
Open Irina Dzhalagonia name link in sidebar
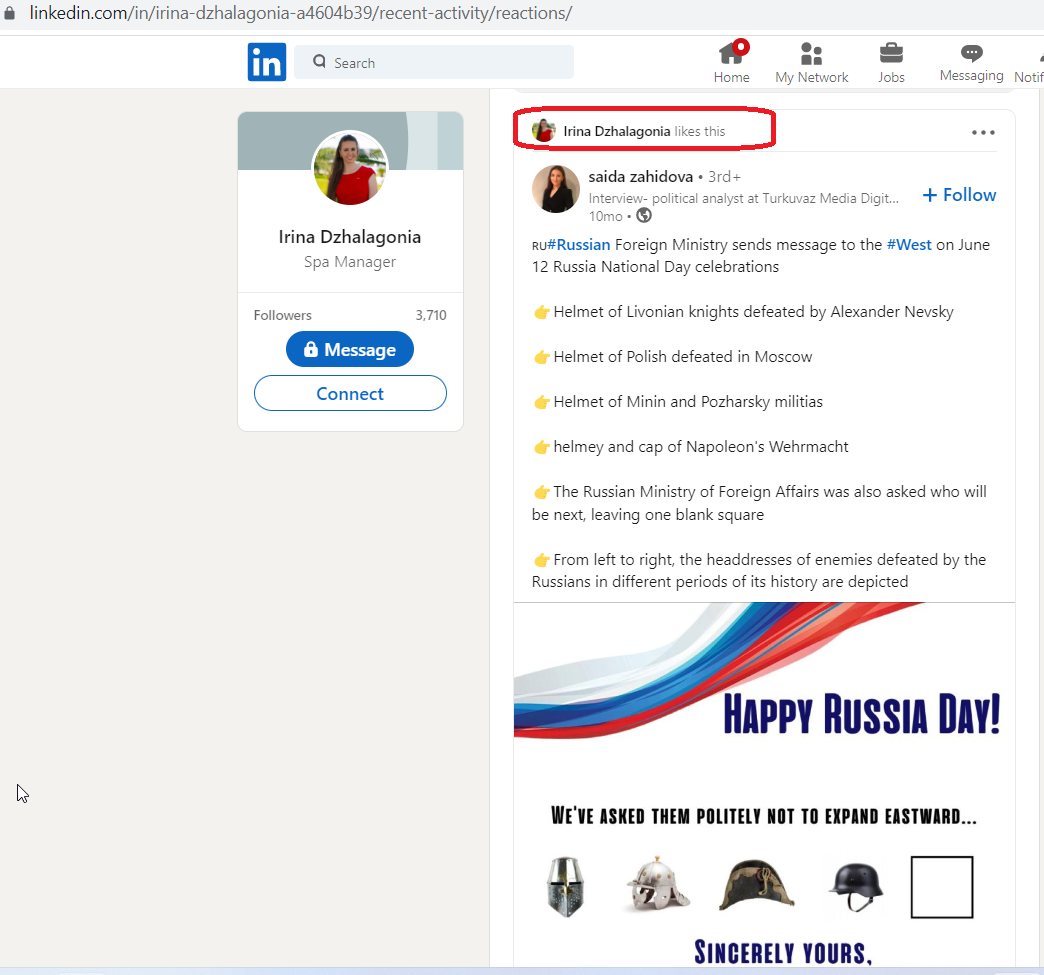point(350,237)
